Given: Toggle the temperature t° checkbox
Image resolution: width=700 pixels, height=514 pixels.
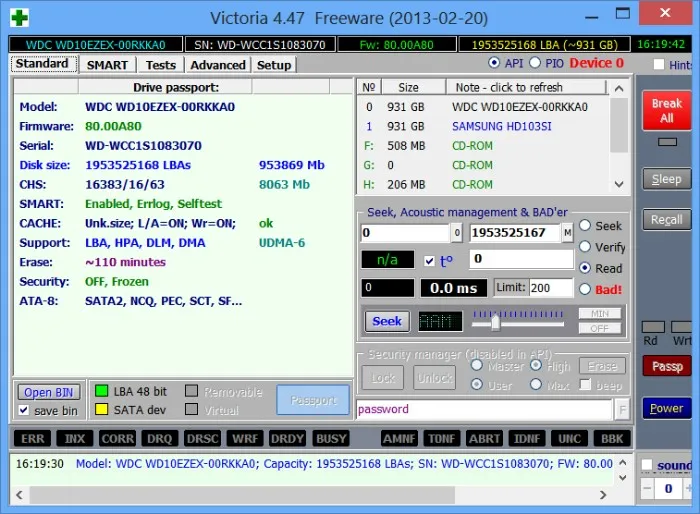Looking at the screenshot, I should tap(429, 261).
